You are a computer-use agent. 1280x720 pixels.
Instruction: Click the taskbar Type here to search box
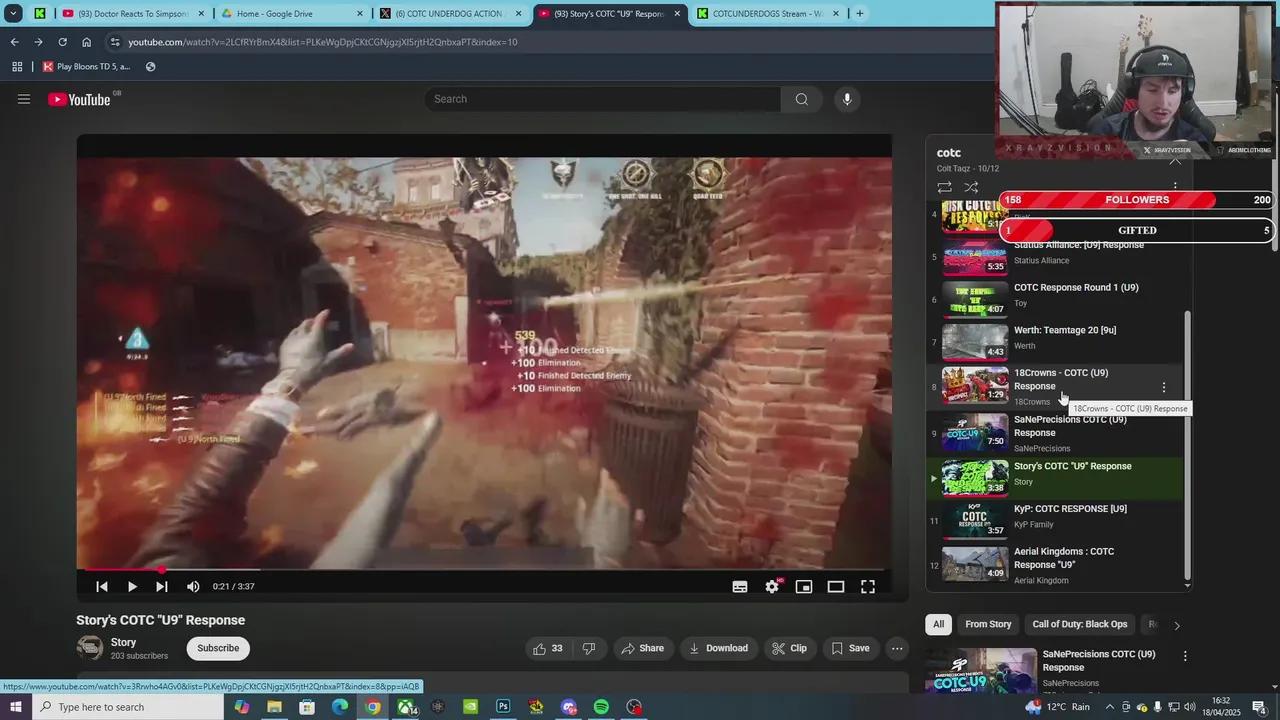(x=128, y=707)
